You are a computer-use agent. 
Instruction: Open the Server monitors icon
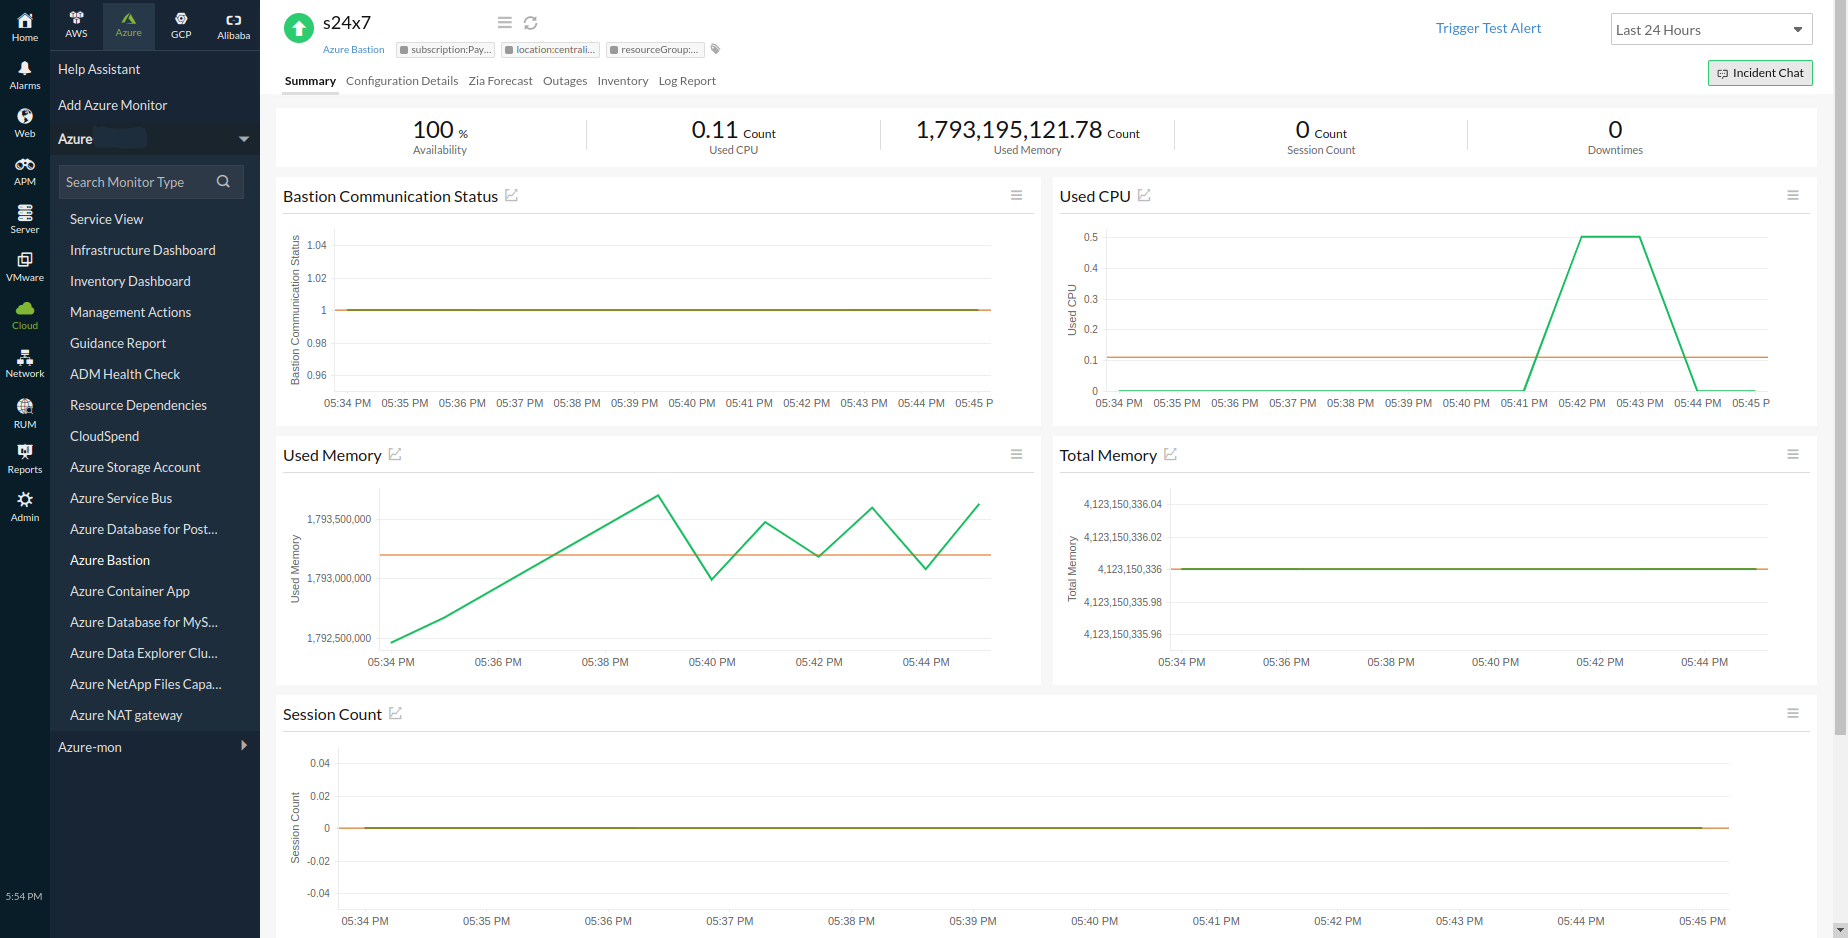click(x=25, y=212)
